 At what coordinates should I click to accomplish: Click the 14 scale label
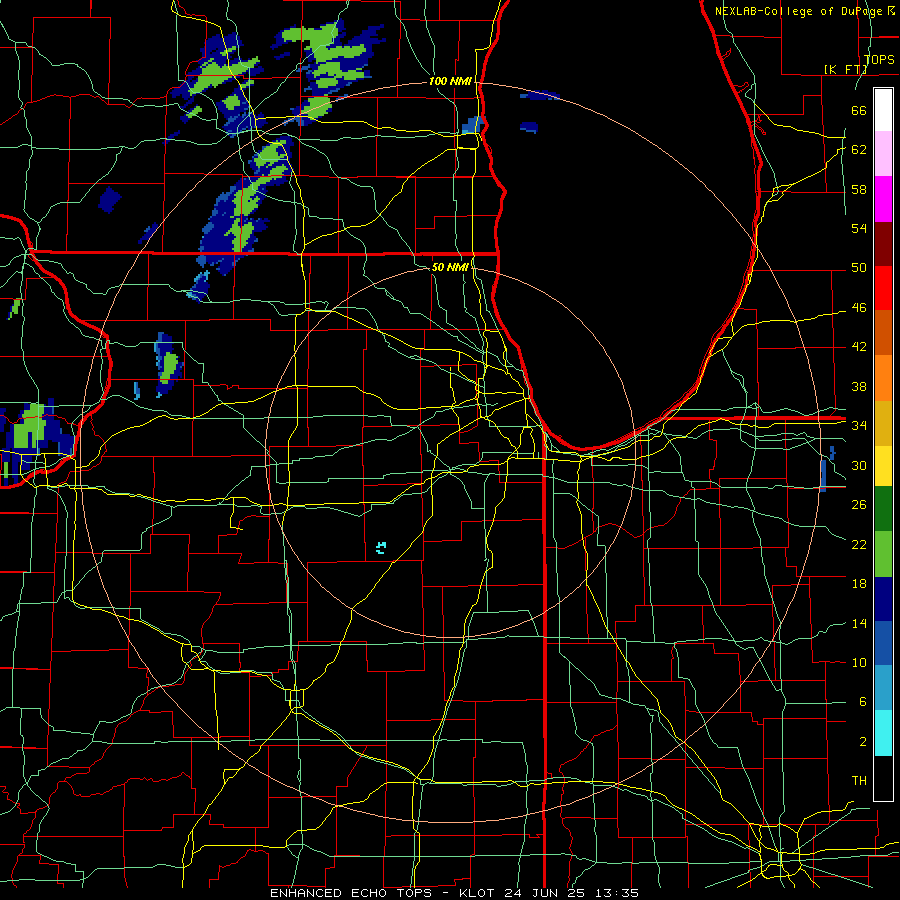pos(859,623)
